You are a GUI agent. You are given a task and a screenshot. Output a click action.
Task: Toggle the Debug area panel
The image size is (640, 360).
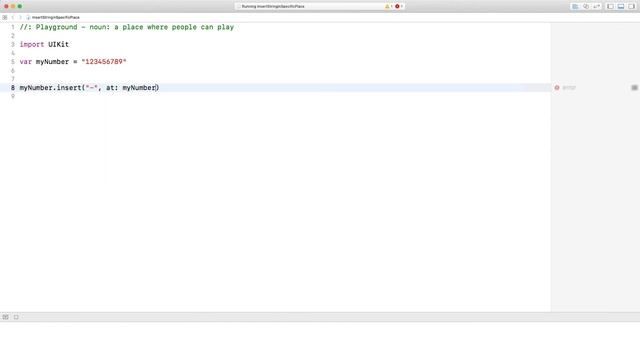[621, 7]
